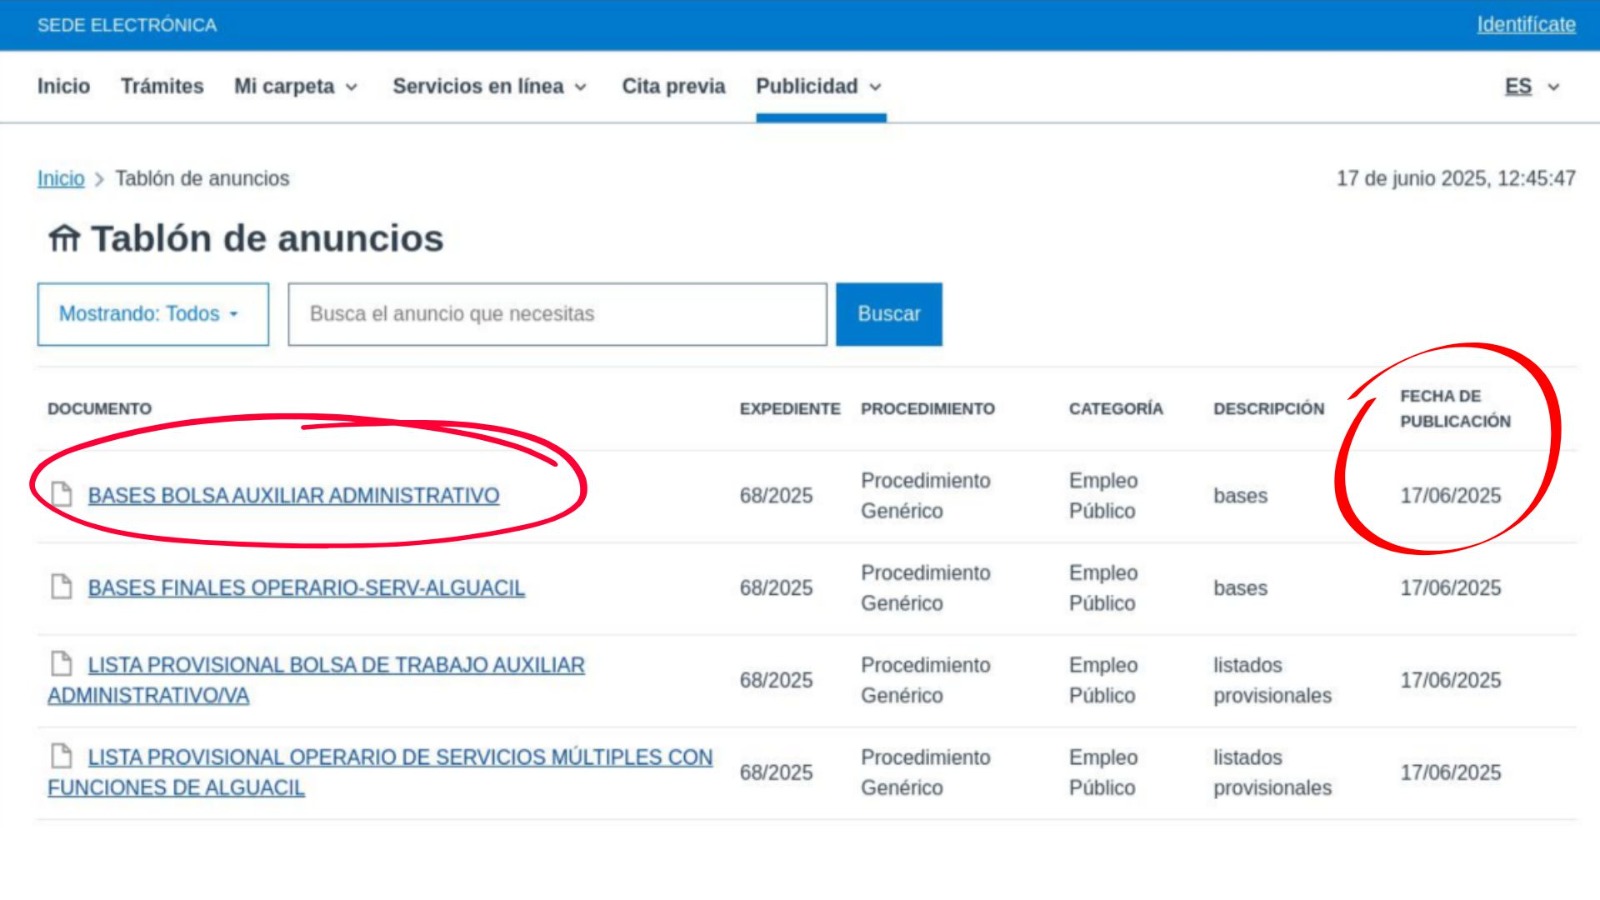Click the Identifícate login link
This screenshot has width=1600, height=900.
pos(1525,25)
